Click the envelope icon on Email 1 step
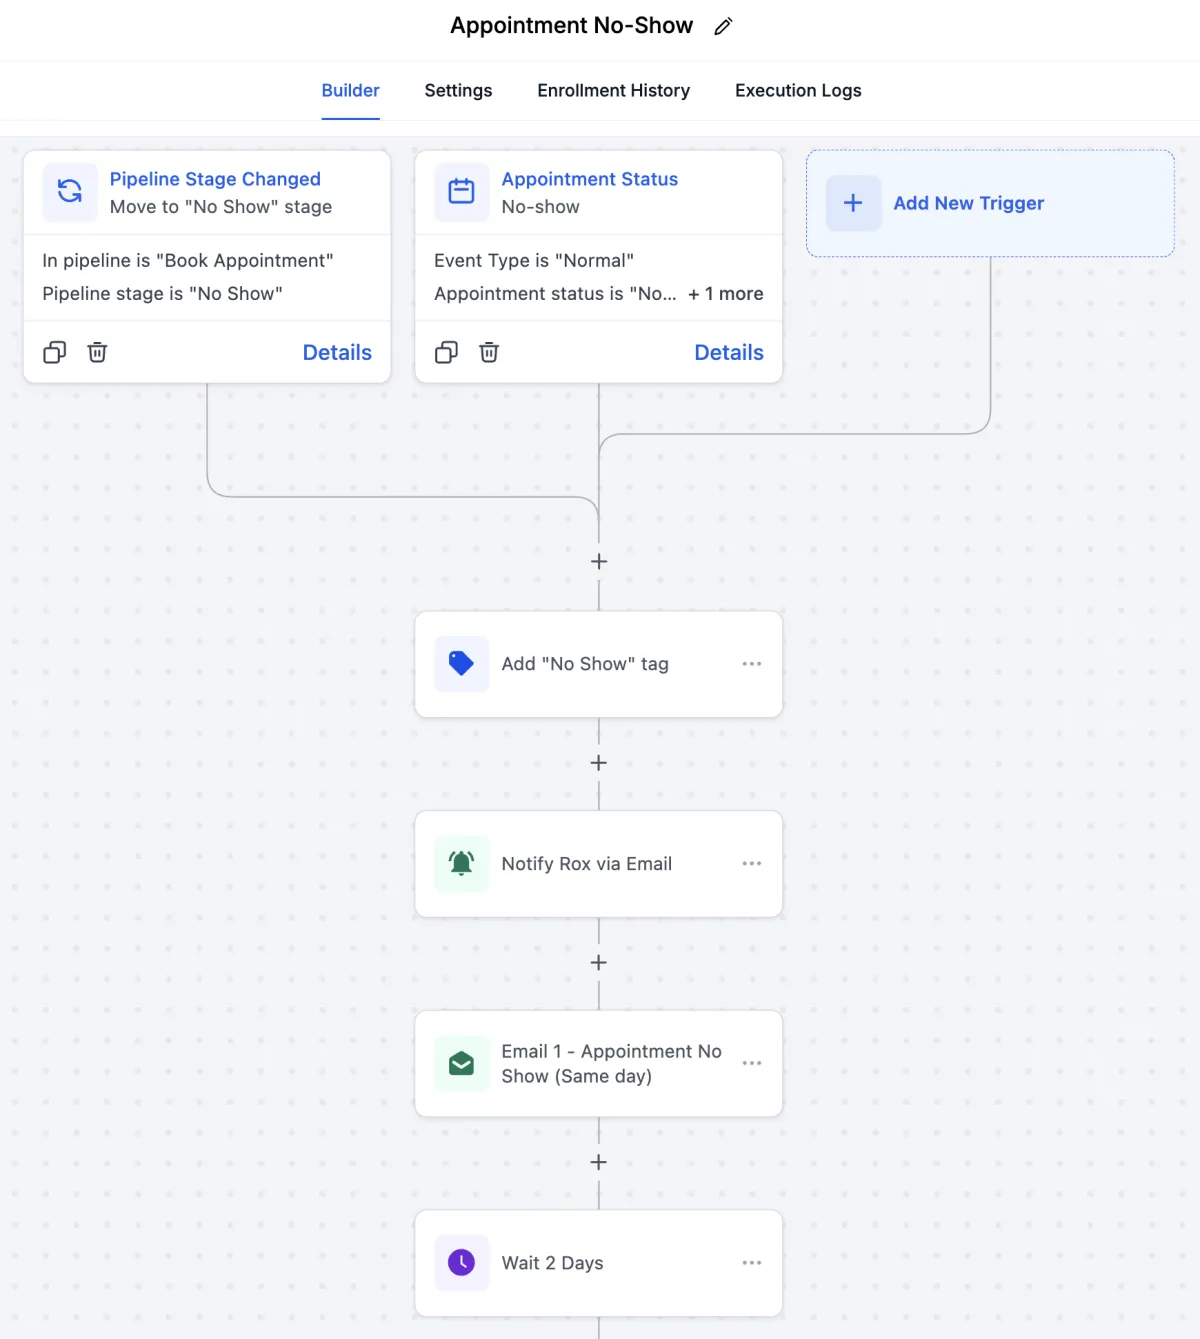The image size is (1200, 1339). tap(461, 1064)
